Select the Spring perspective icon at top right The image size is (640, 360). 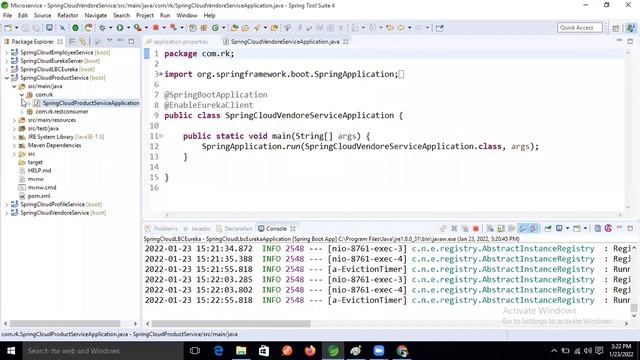click(x=631, y=28)
